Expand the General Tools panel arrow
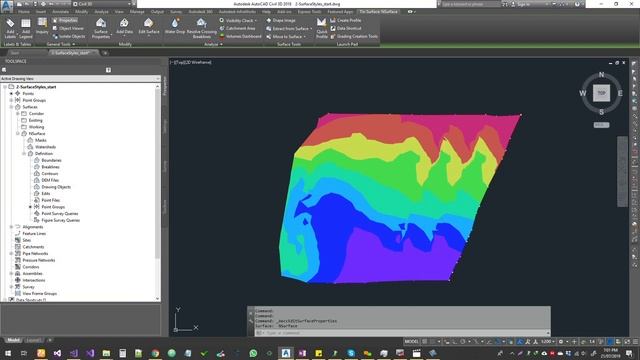The width and height of the screenshot is (640, 360). 74,44
